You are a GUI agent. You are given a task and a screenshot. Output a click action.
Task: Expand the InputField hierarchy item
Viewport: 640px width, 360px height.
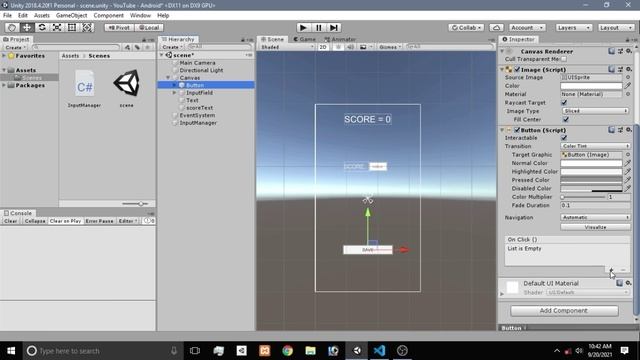(x=174, y=93)
